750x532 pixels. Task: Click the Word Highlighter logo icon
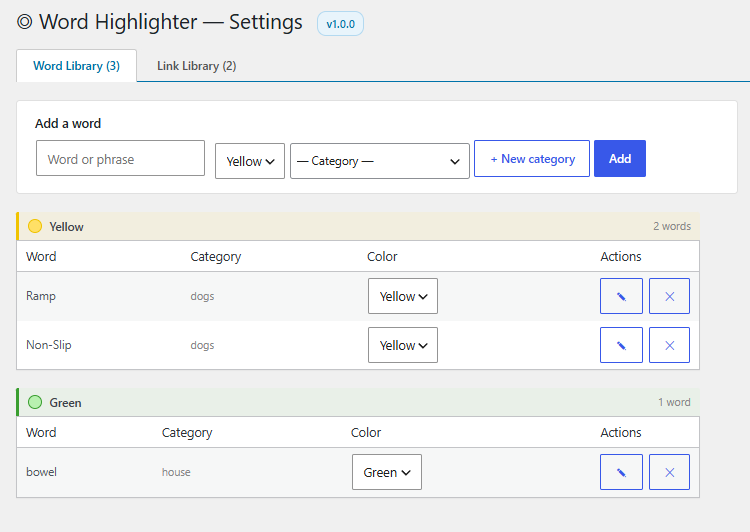coord(24,22)
